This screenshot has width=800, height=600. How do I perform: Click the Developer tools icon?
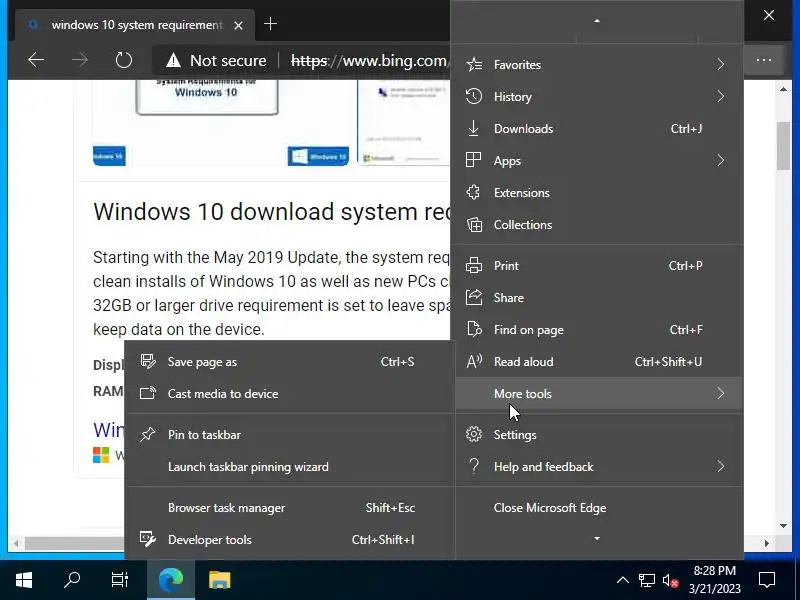(x=148, y=539)
